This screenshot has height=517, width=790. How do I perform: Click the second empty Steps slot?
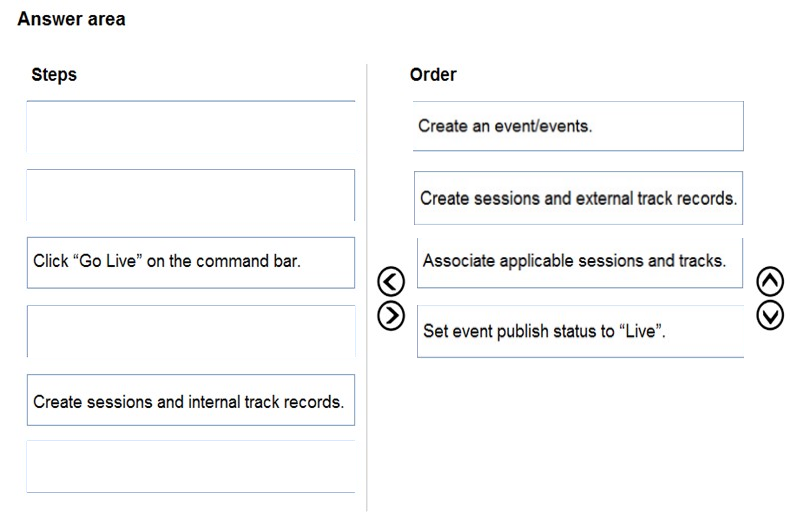pos(191,195)
